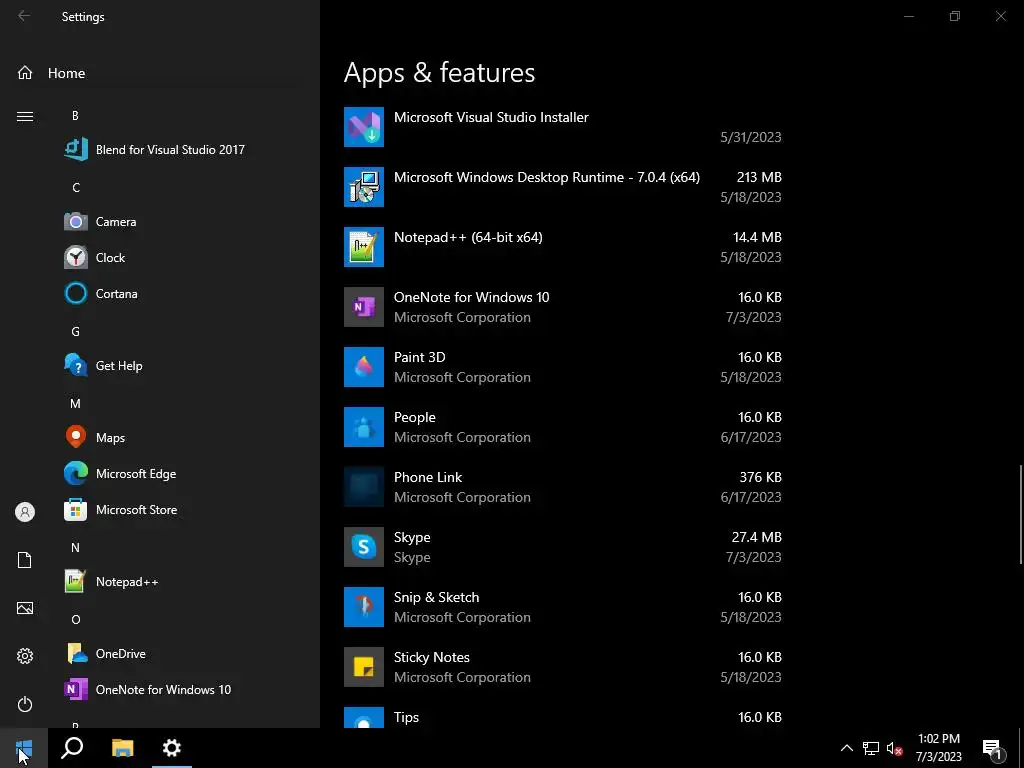
Task: Open Settings gear in Start sidebar
Action: click(25, 656)
